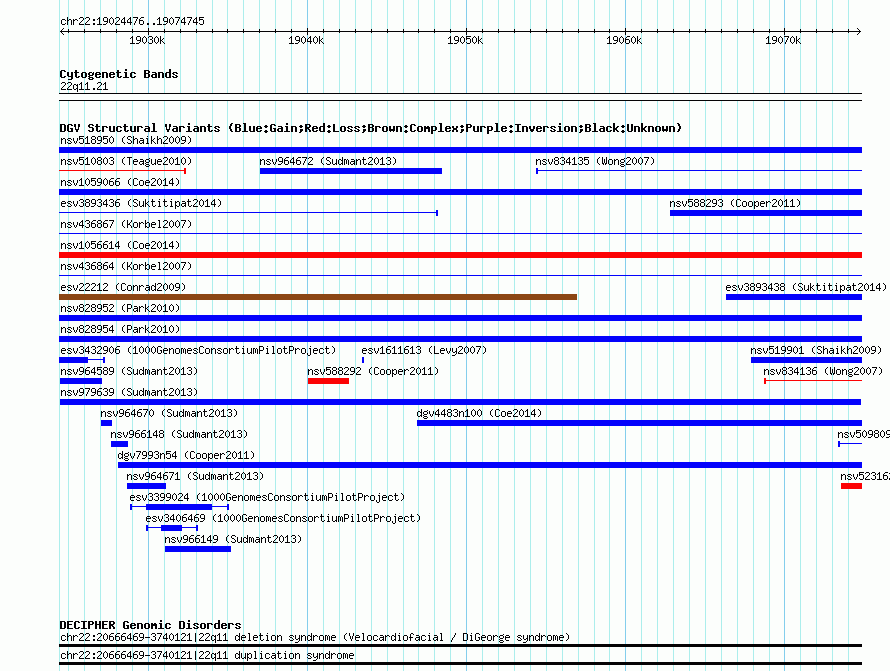Screen dimensions: 890x671
Task: Click the blue nsv966149 variant bar
Action: click(x=198, y=549)
